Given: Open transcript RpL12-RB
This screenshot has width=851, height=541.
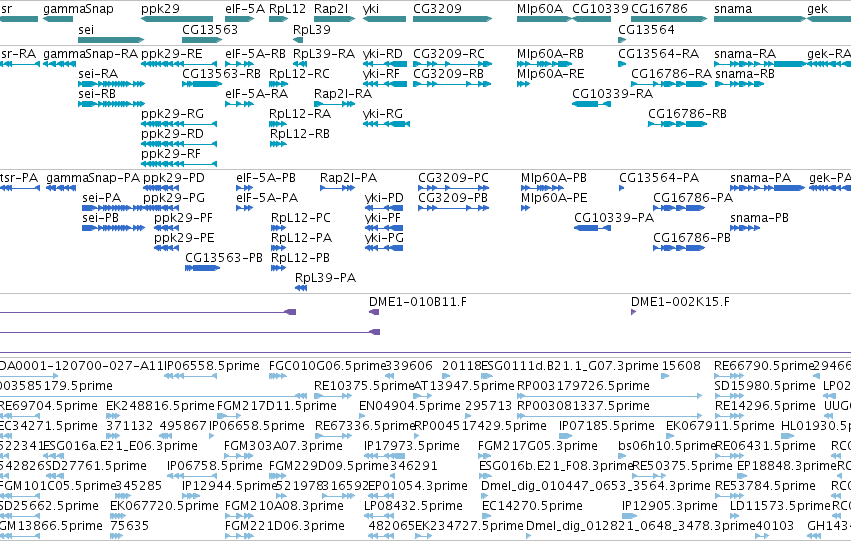Looking at the screenshot, I should [x=299, y=134].
